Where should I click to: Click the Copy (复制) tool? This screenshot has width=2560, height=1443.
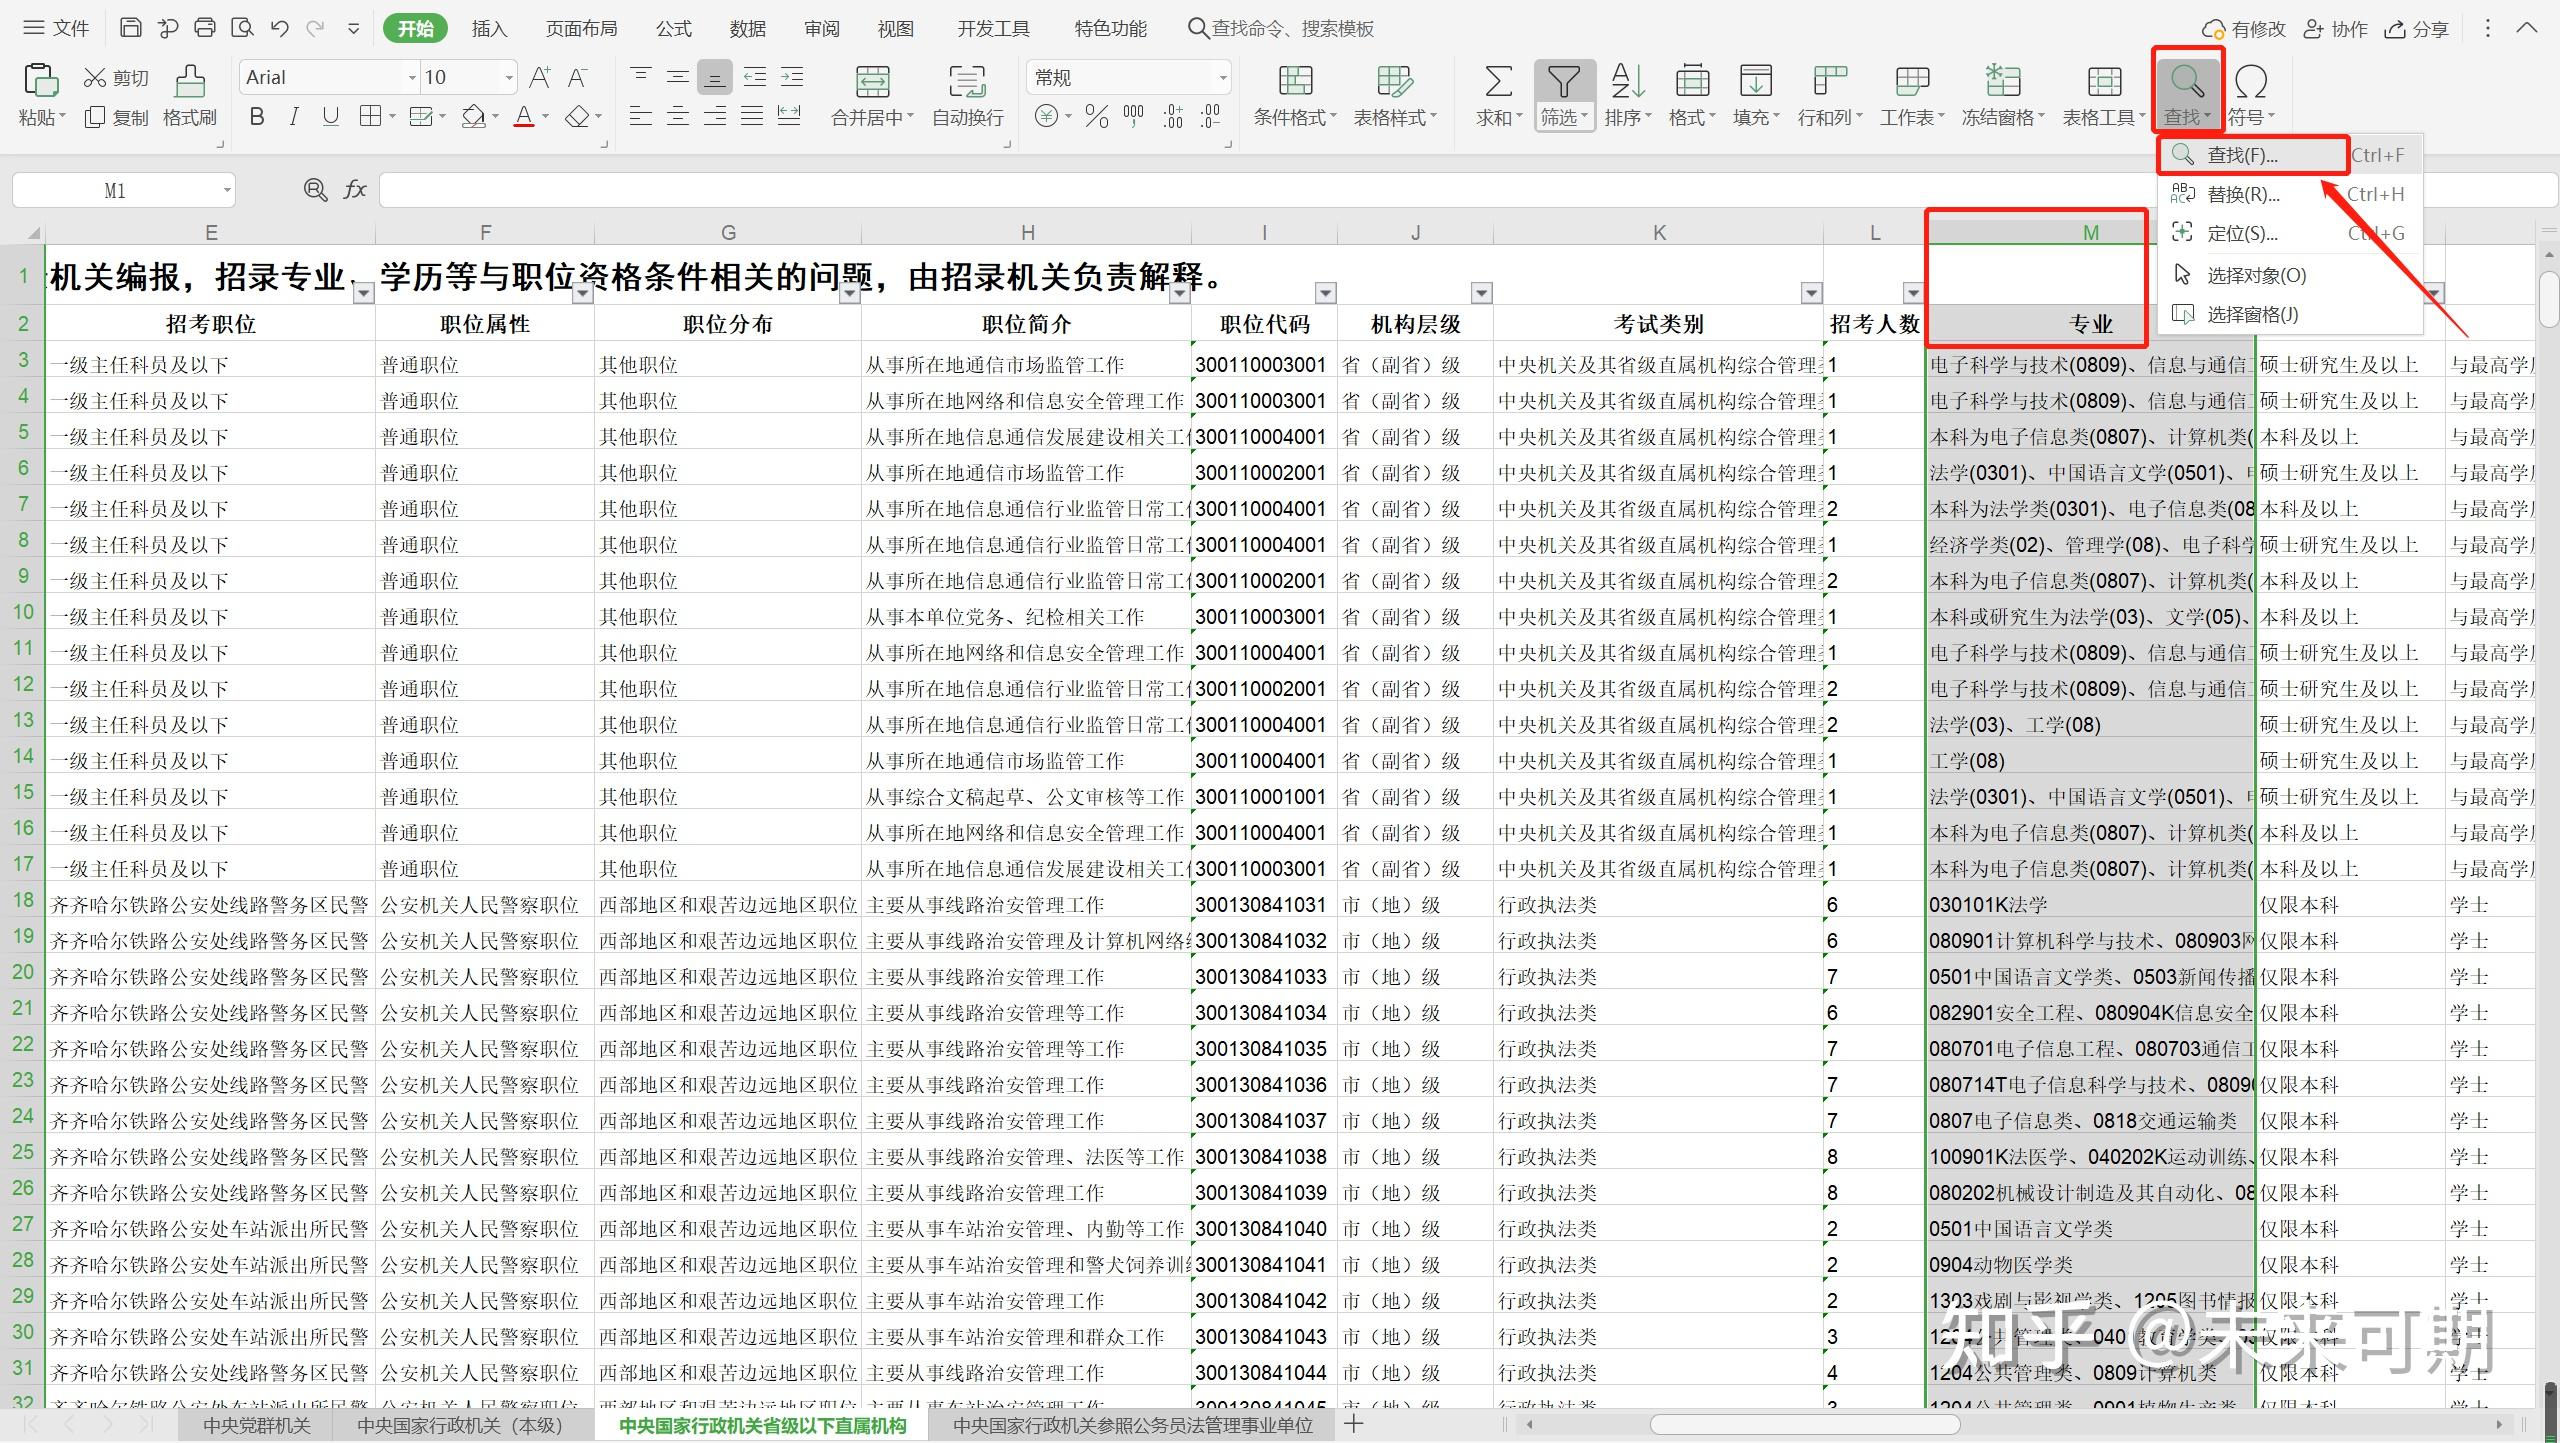(x=117, y=117)
